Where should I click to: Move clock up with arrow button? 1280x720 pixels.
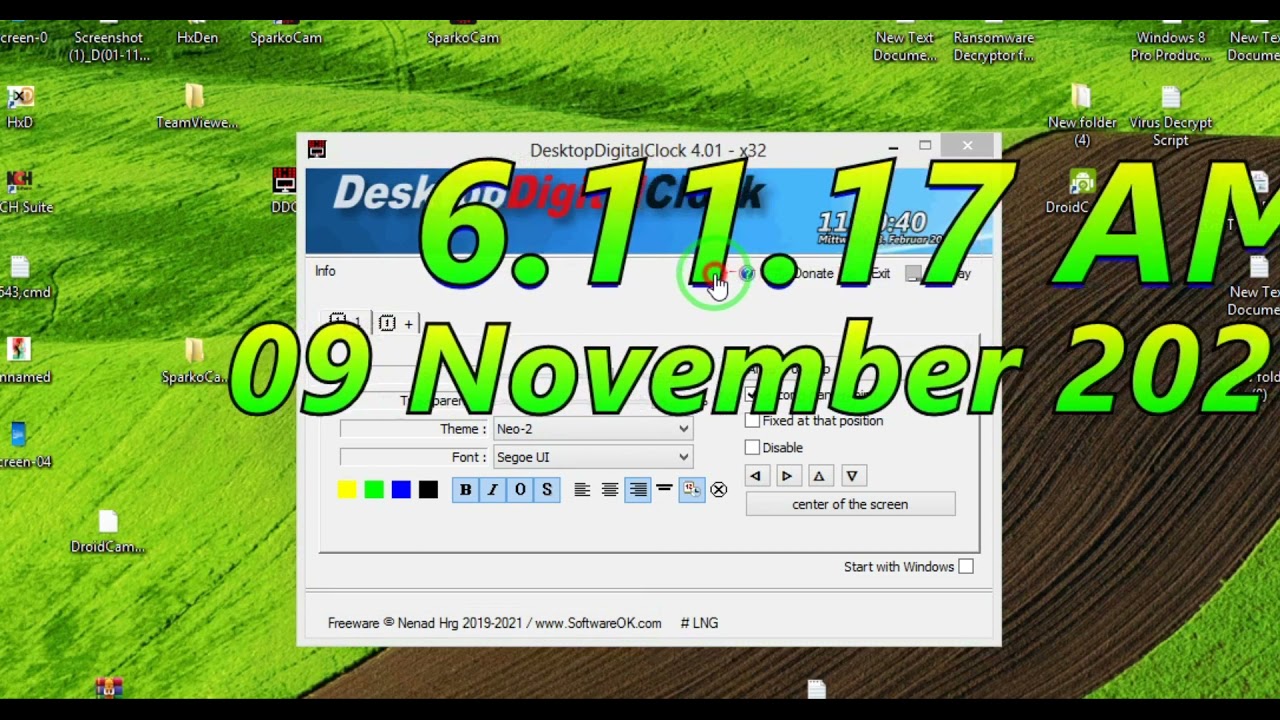819,477
